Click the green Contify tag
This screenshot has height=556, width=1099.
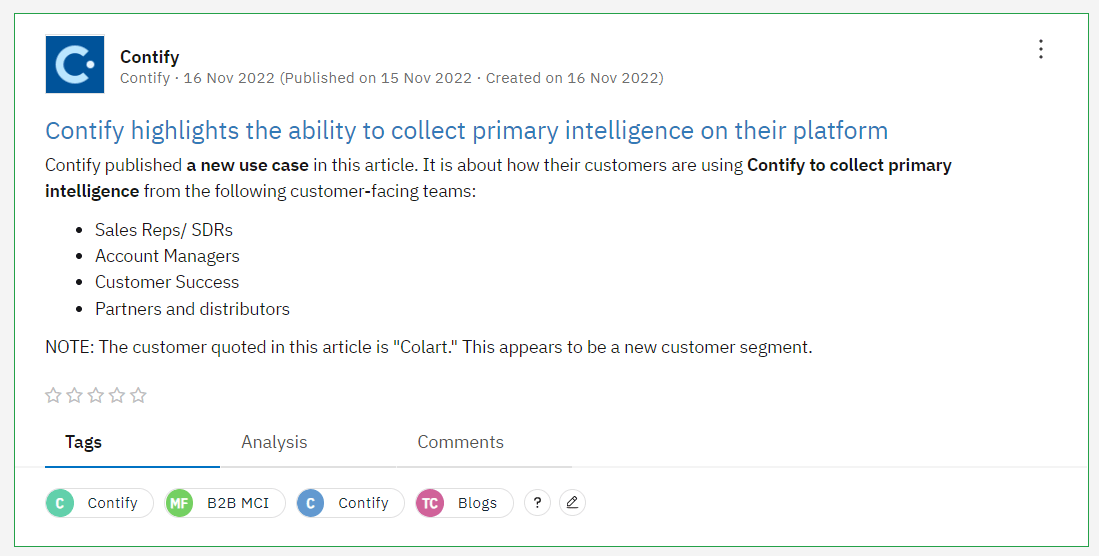(x=100, y=503)
